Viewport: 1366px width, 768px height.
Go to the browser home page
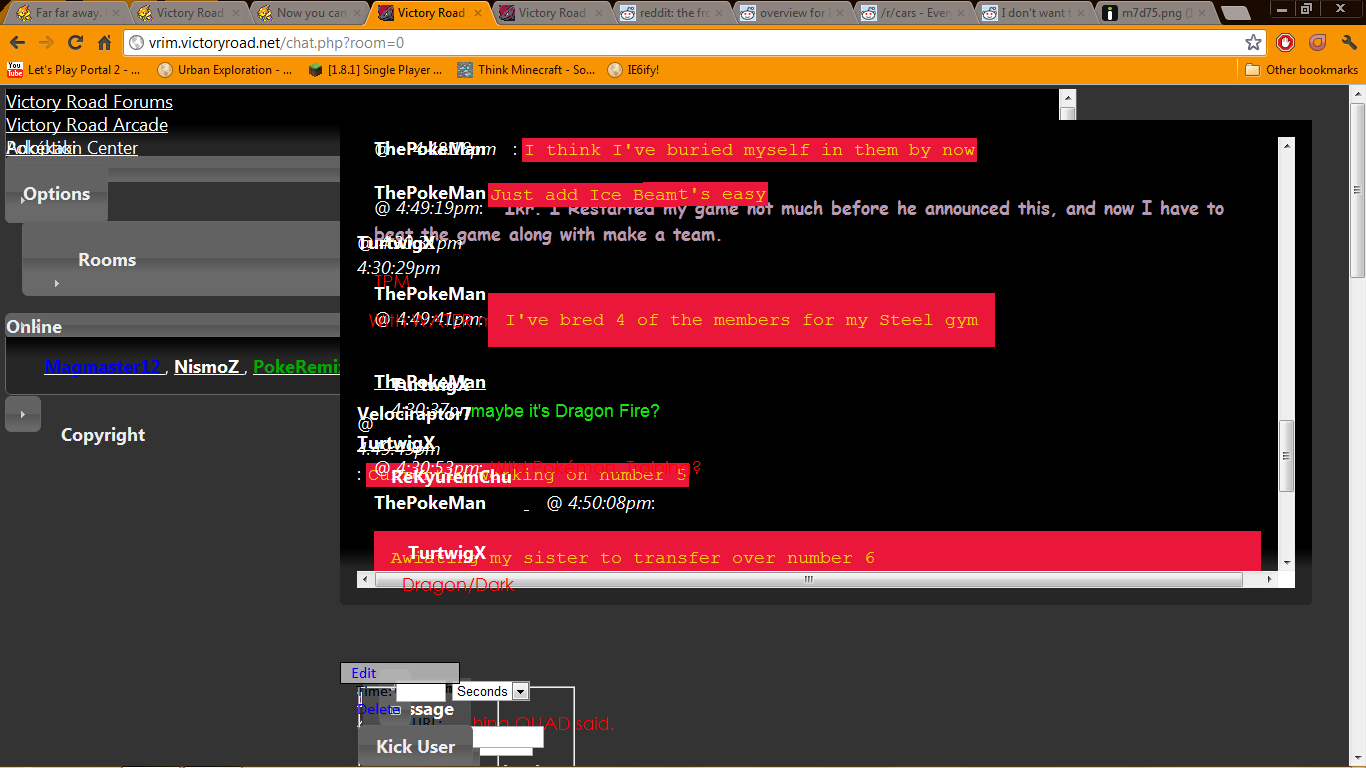(104, 43)
